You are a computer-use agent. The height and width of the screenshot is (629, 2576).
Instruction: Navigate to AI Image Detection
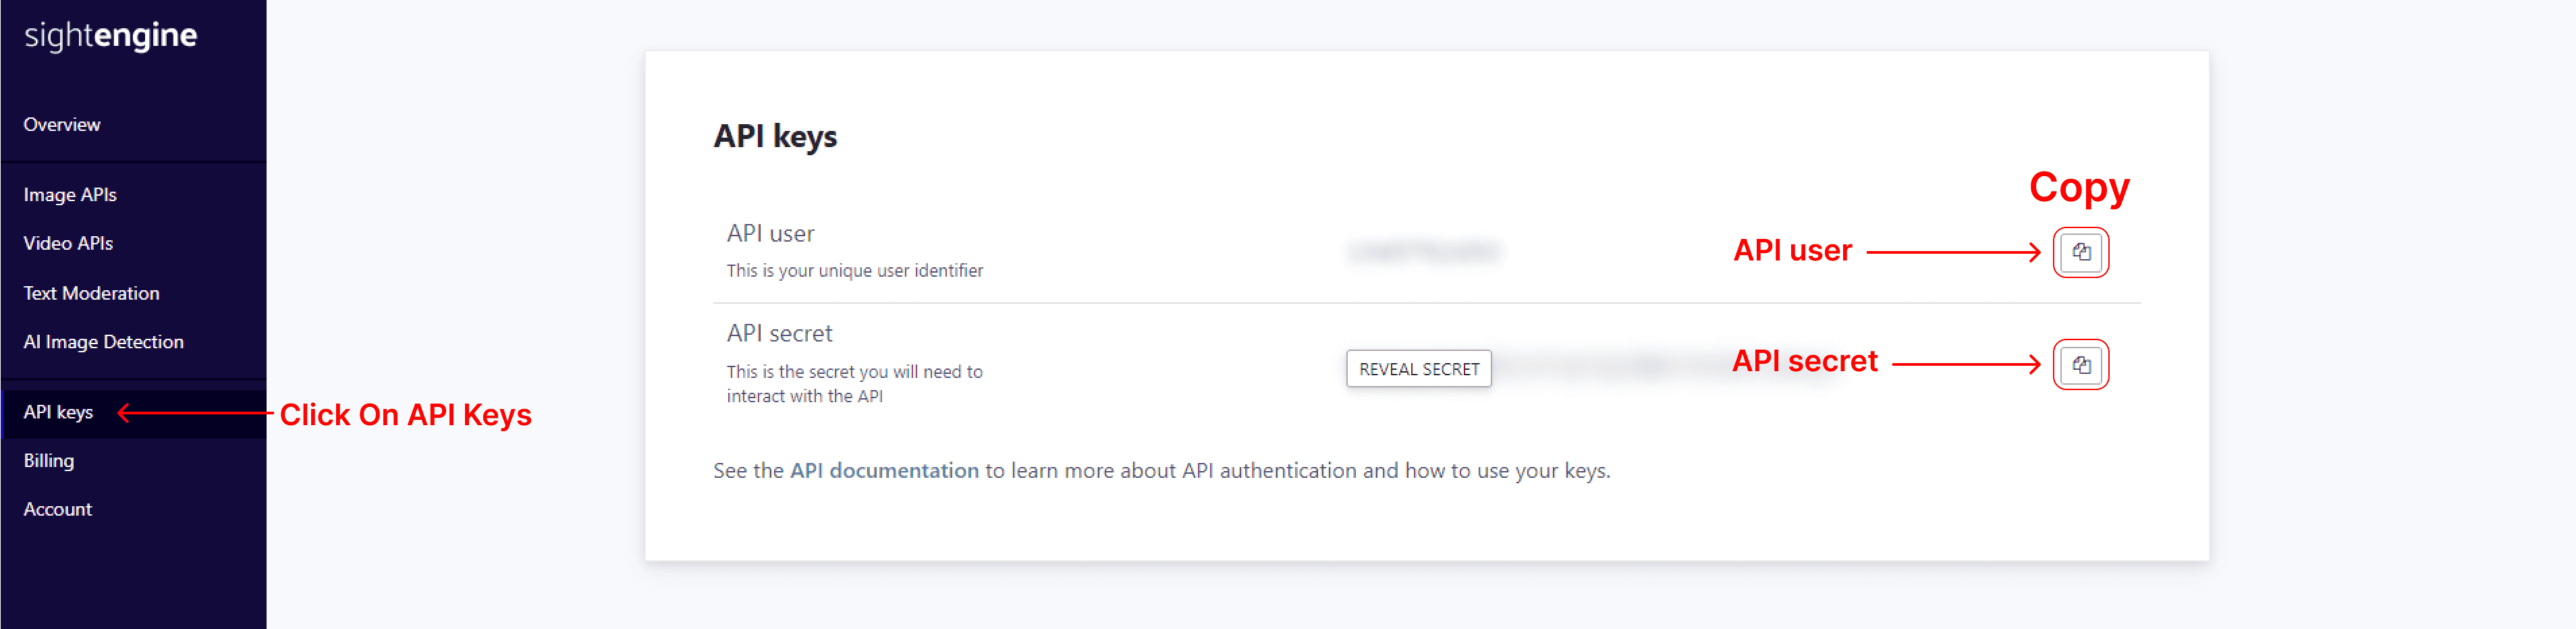click(103, 342)
